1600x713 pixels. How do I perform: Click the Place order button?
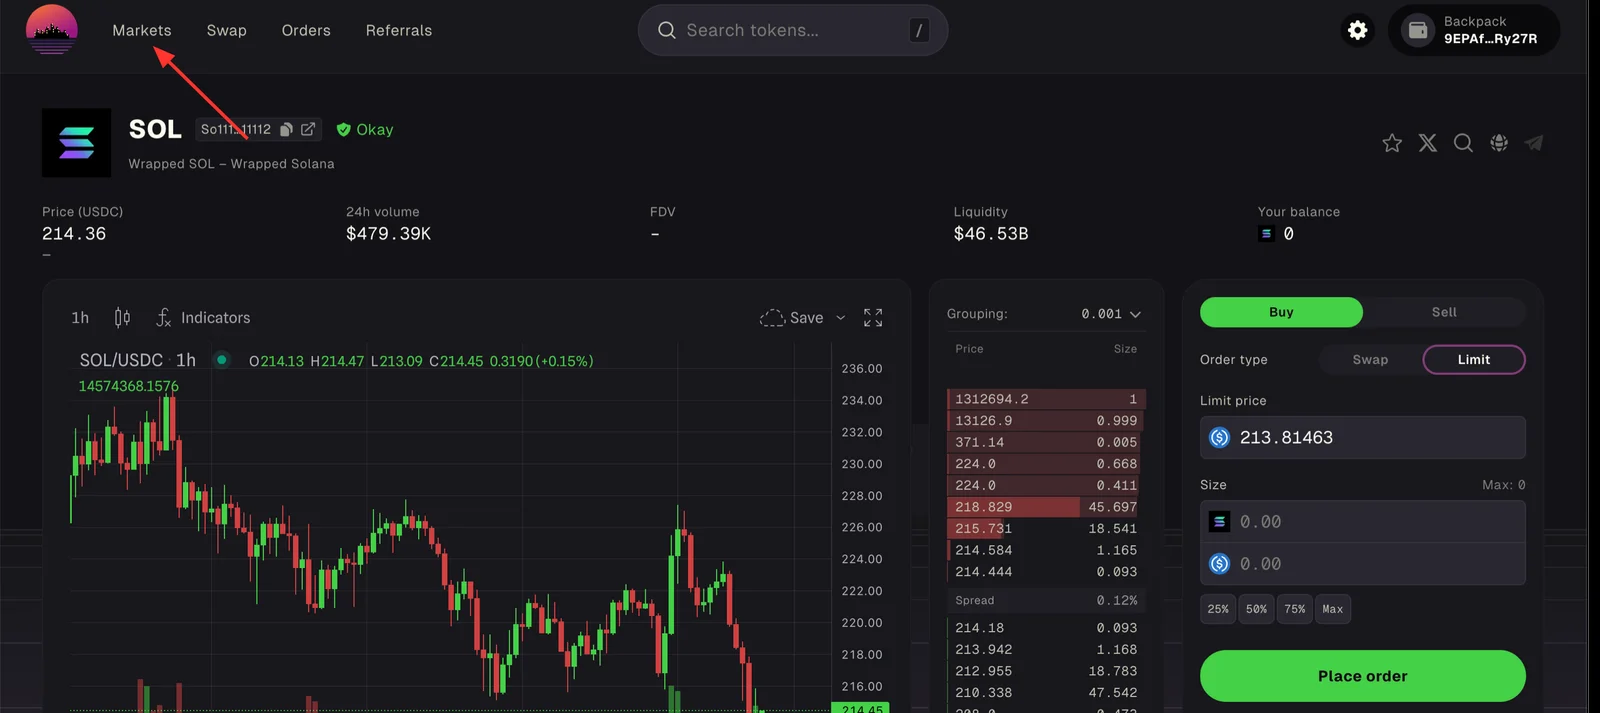[1362, 676]
